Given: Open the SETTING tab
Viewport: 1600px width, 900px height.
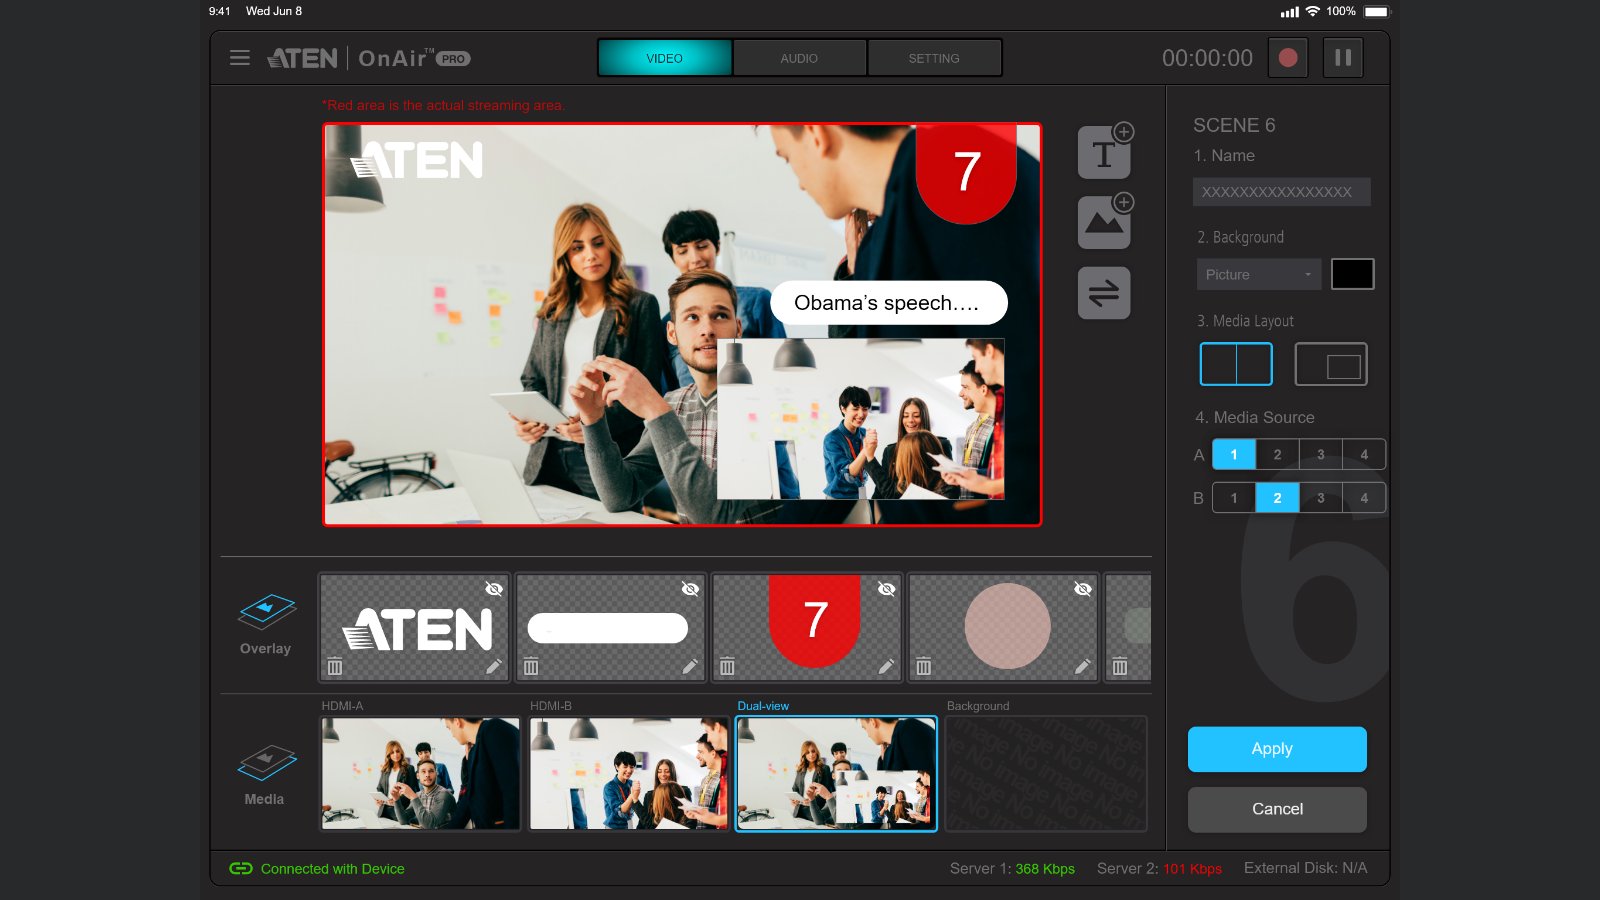Looking at the screenshot, I should click(x=934, y=58).
